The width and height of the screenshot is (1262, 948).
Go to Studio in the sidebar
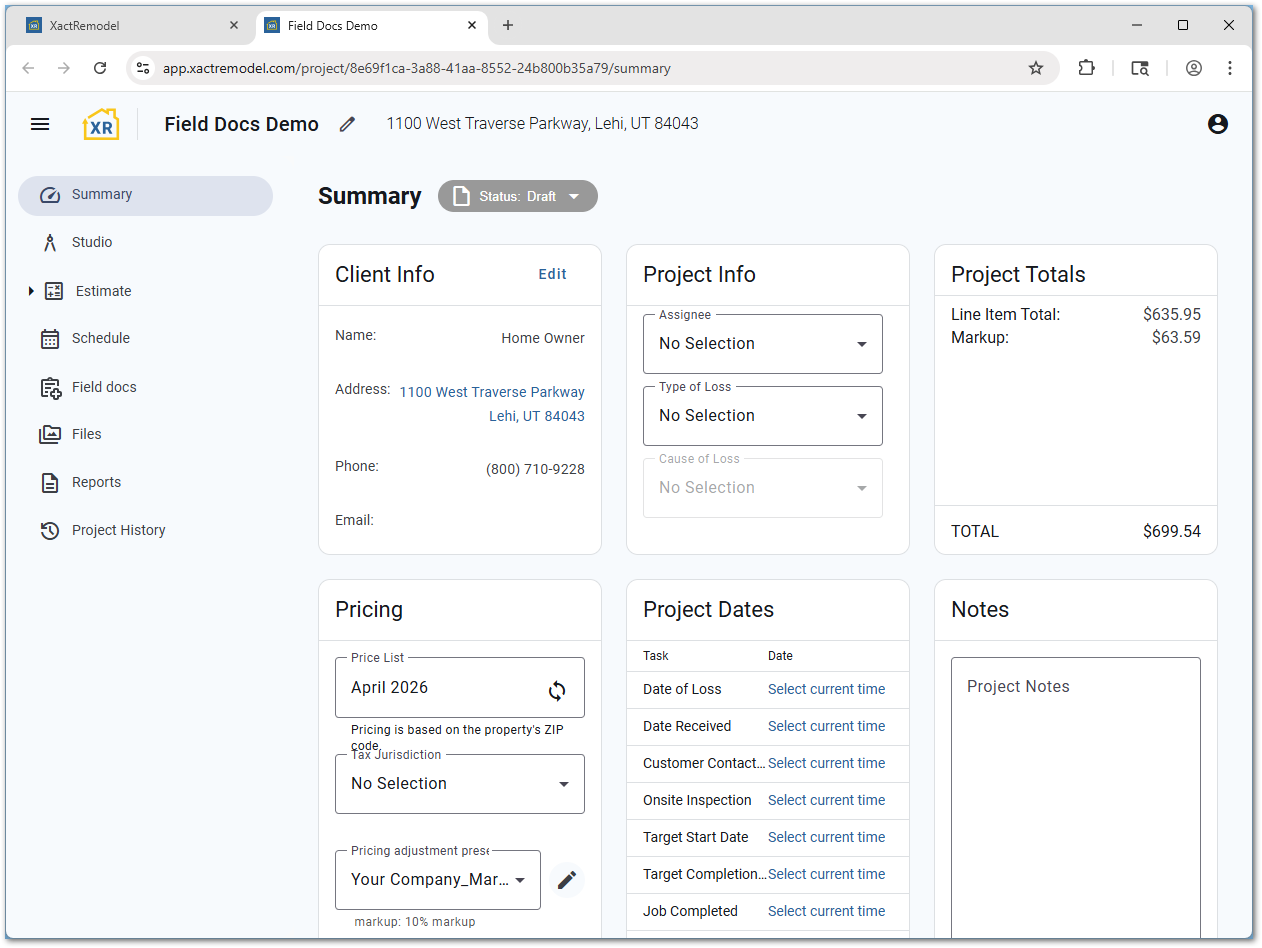[x=92, y=242]
